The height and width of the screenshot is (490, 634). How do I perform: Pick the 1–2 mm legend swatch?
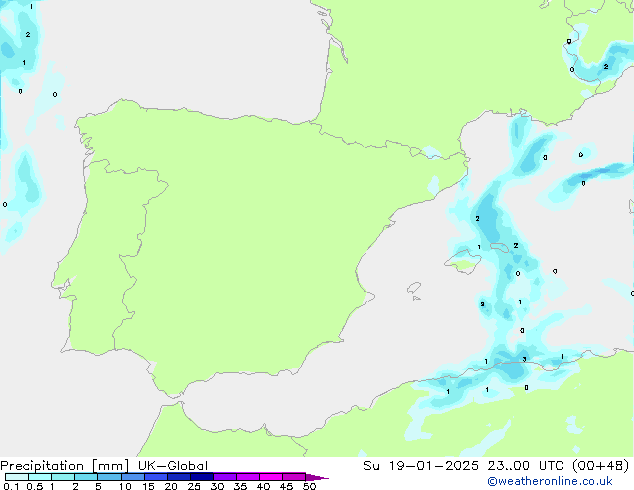[63, 477]
